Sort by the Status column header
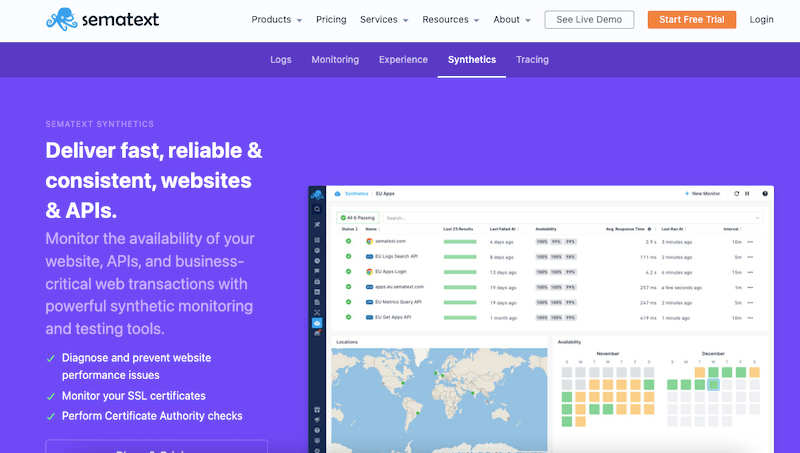The height and width of the screenshot is (453, 800). click(x=349, y=229)
